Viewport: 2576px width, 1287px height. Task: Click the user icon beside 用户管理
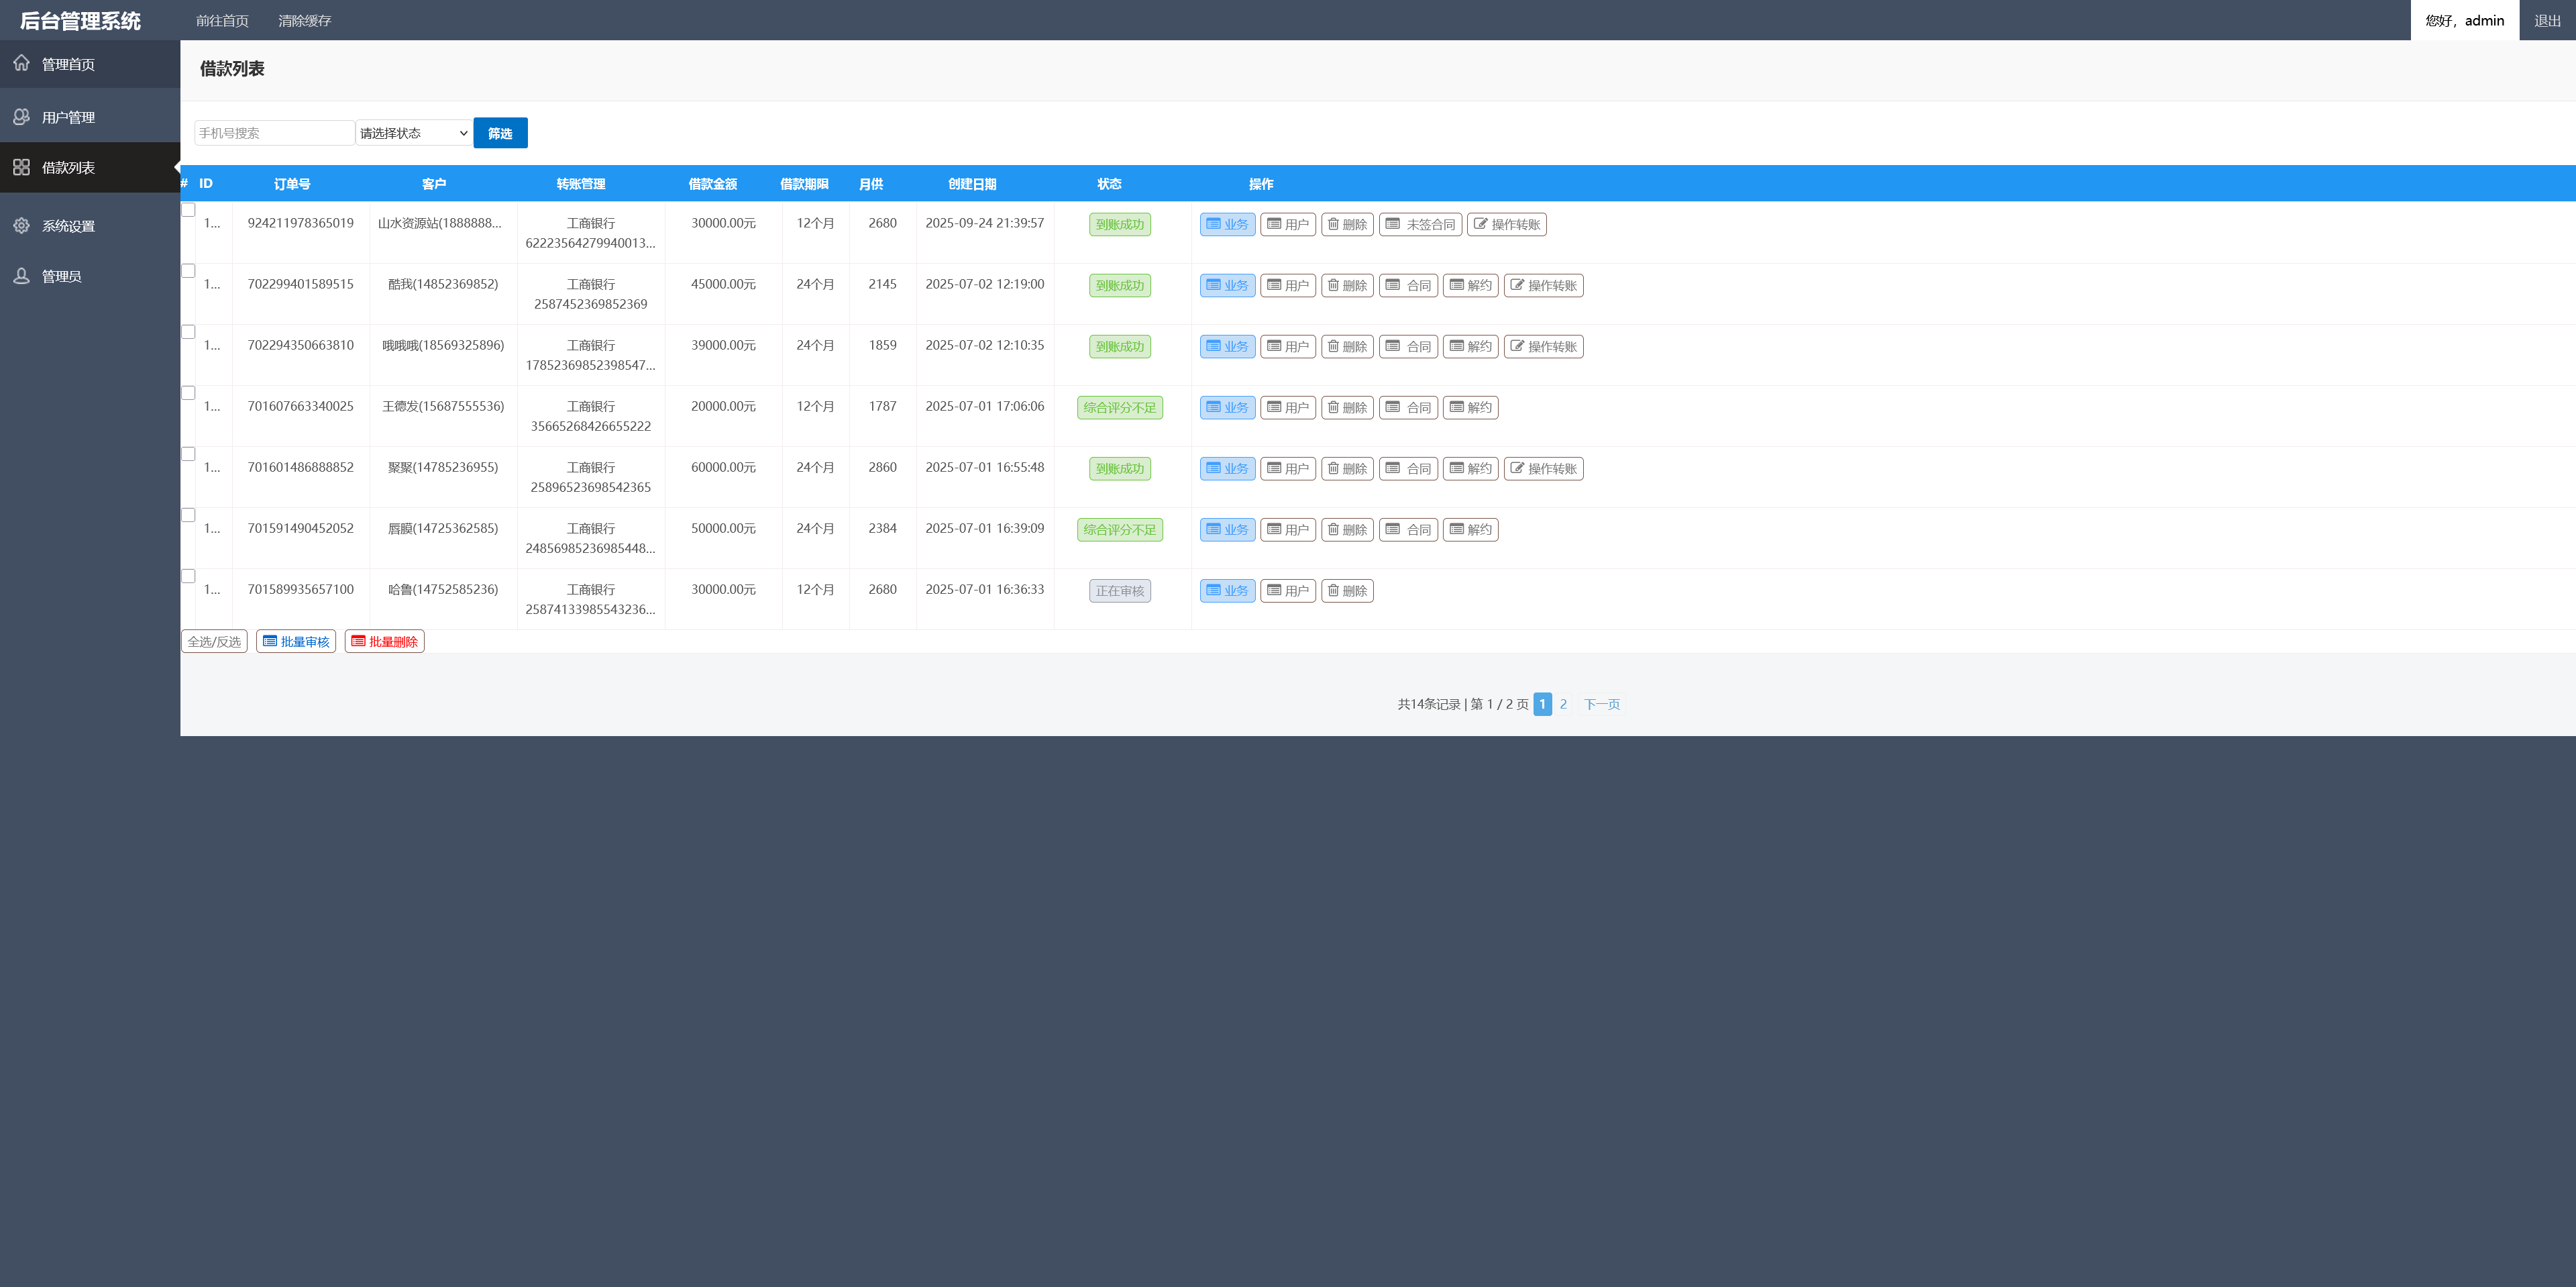(x=21, y=117)
